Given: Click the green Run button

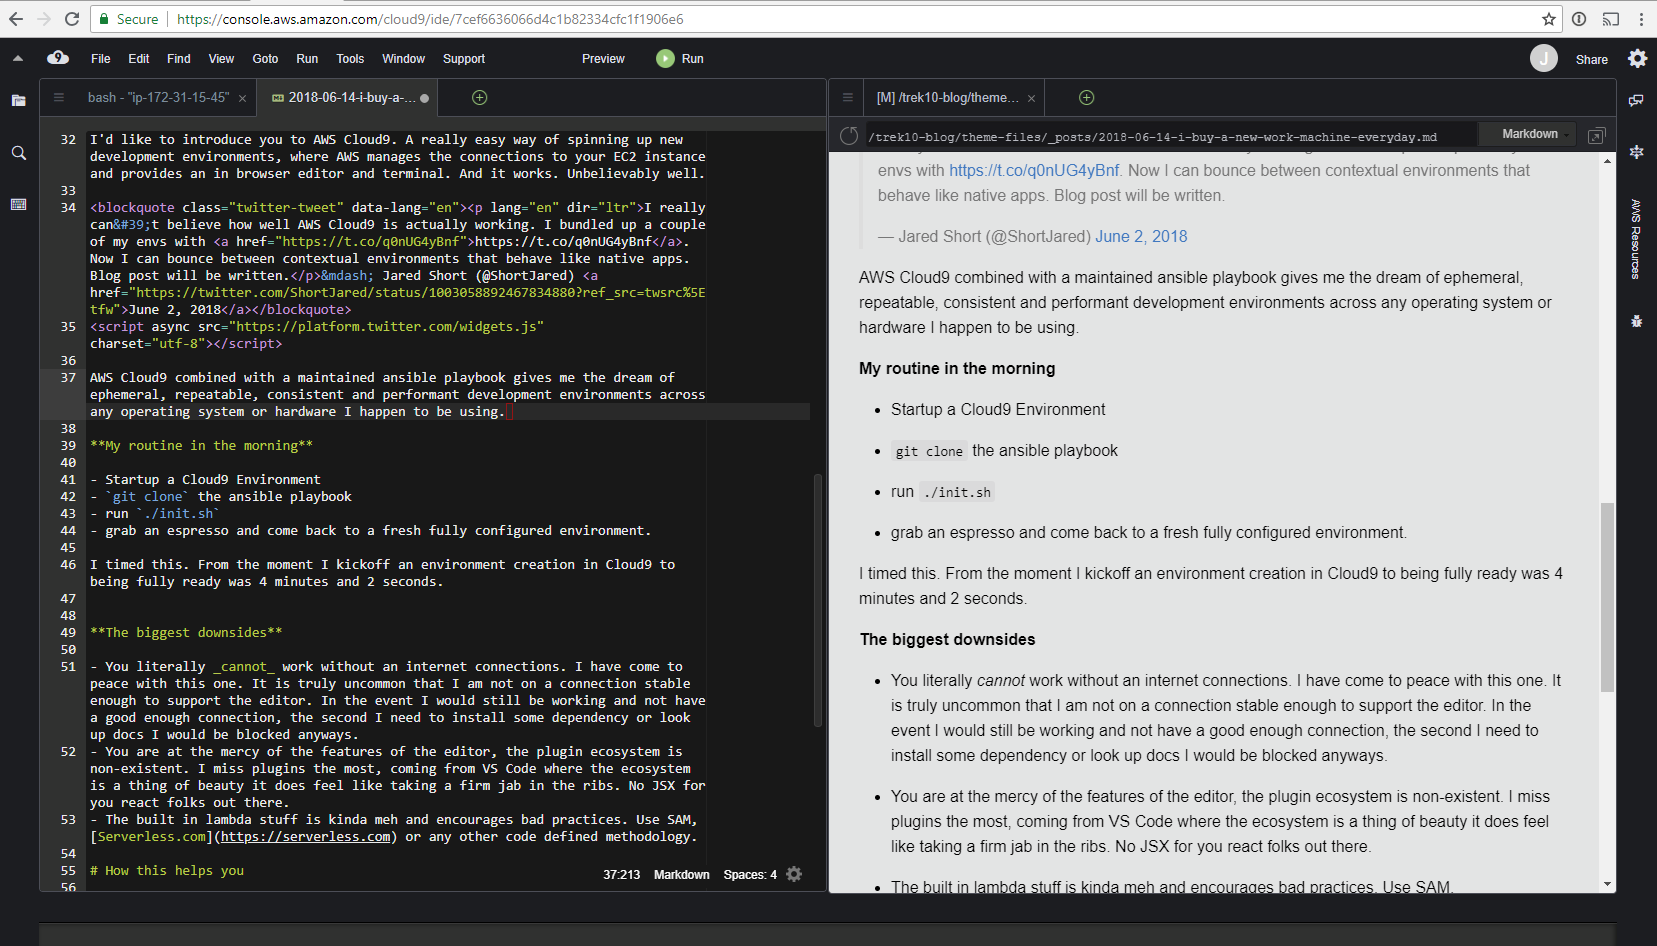Looking at the screenshot, I should click(680, 59).
